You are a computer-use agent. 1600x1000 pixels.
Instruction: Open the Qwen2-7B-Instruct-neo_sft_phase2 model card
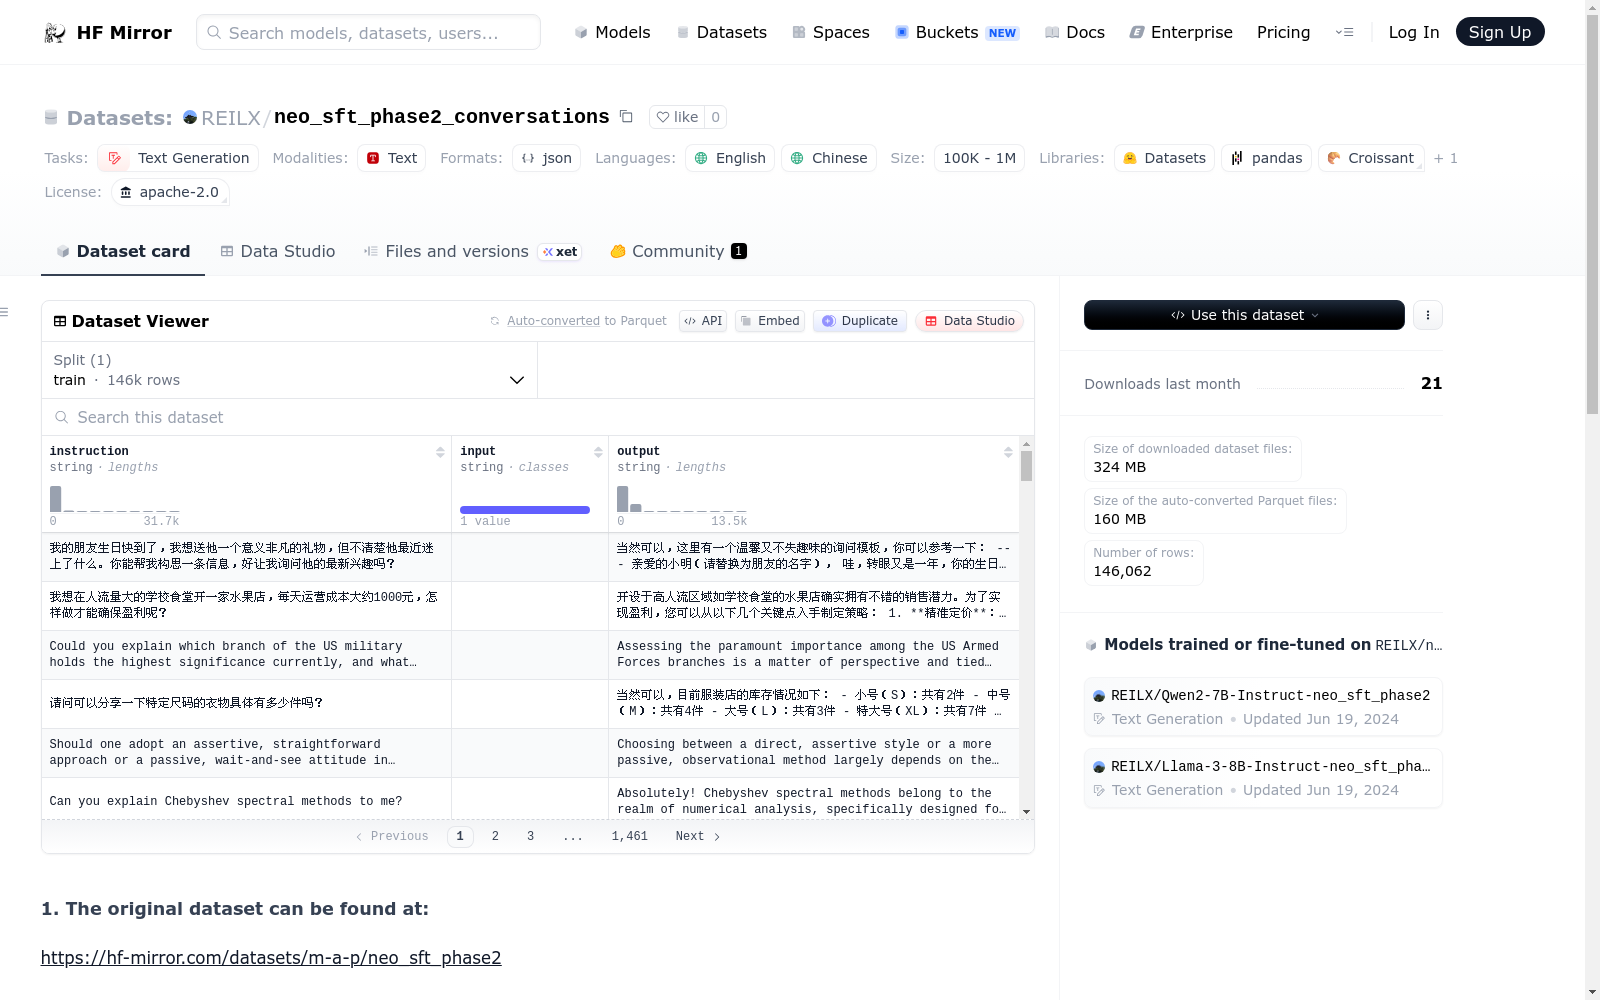(x=1263, y=707)
